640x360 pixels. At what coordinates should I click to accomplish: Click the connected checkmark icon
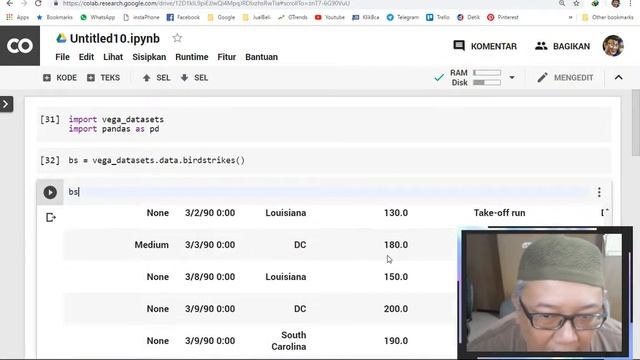click(x=439, y=77)
